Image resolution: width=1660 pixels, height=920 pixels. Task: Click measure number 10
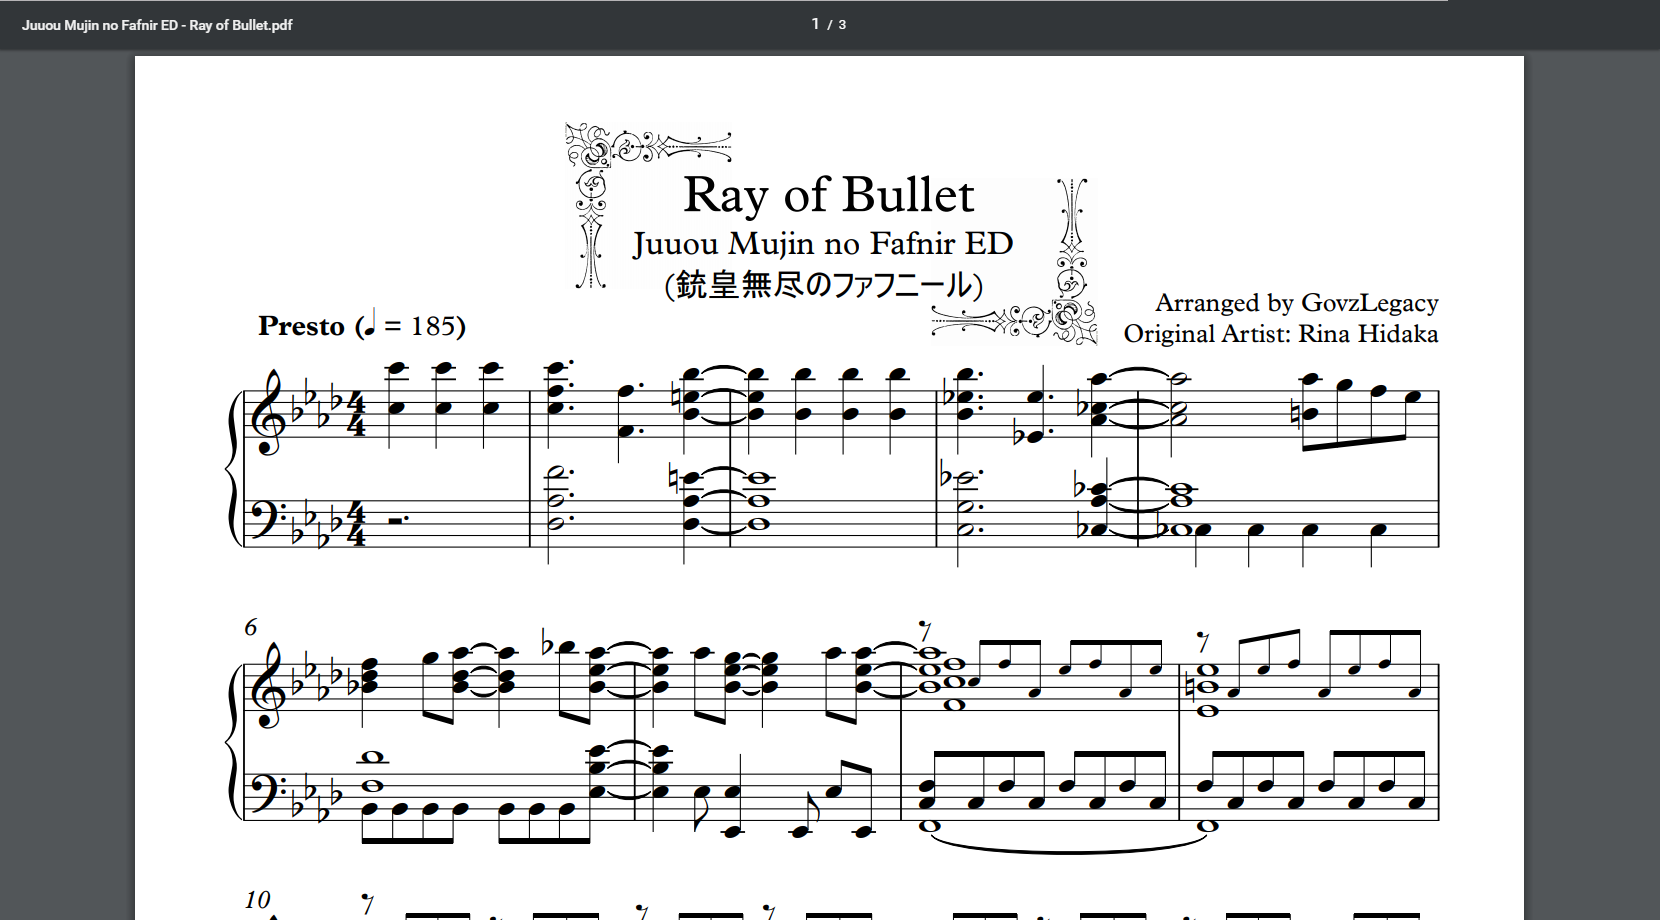tap(257, 900)
